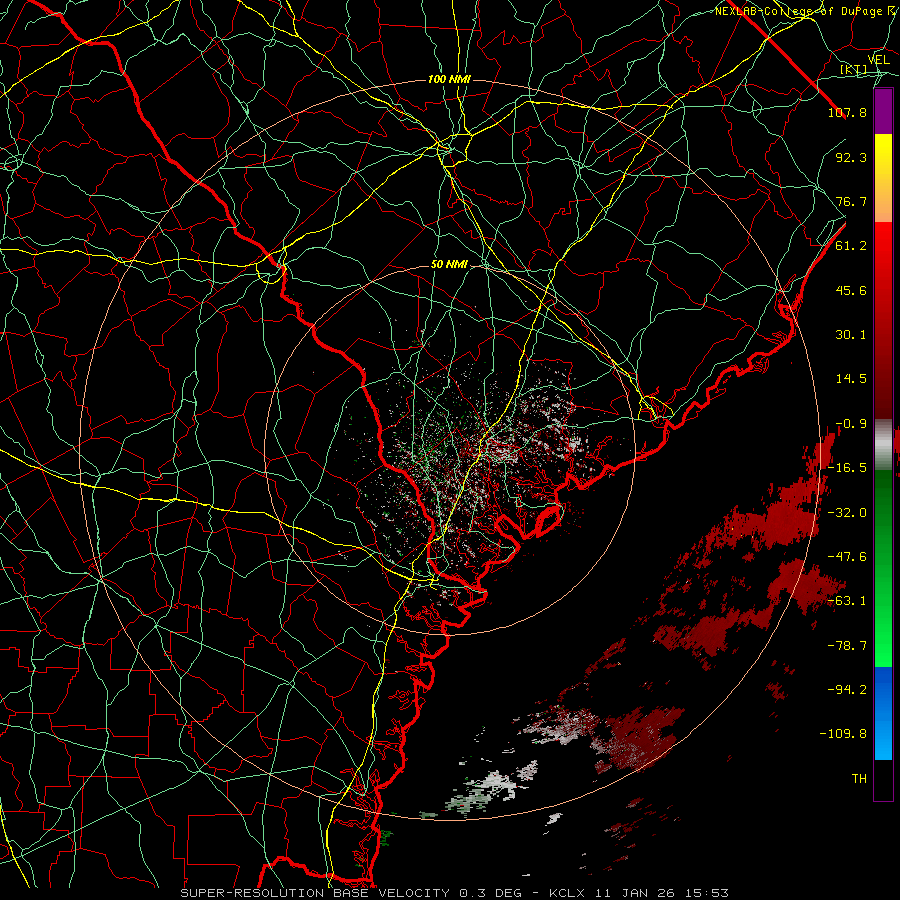Select the 92.3 value on velocity scale

point(851,157)
